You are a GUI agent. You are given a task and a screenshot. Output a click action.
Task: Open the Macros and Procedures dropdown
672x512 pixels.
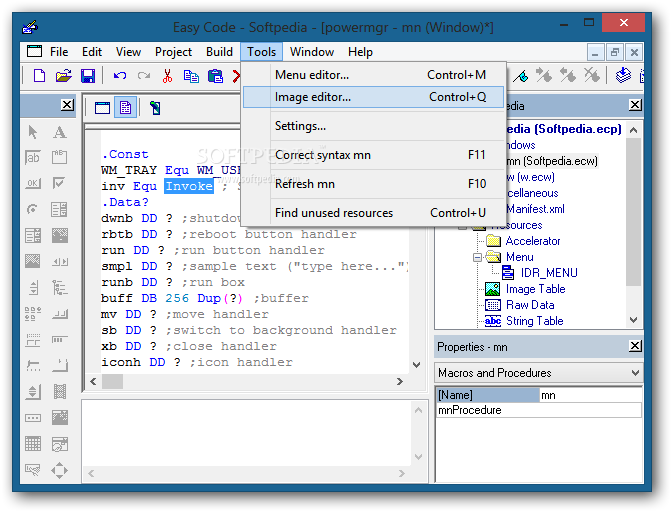click(x=636, y=373)
